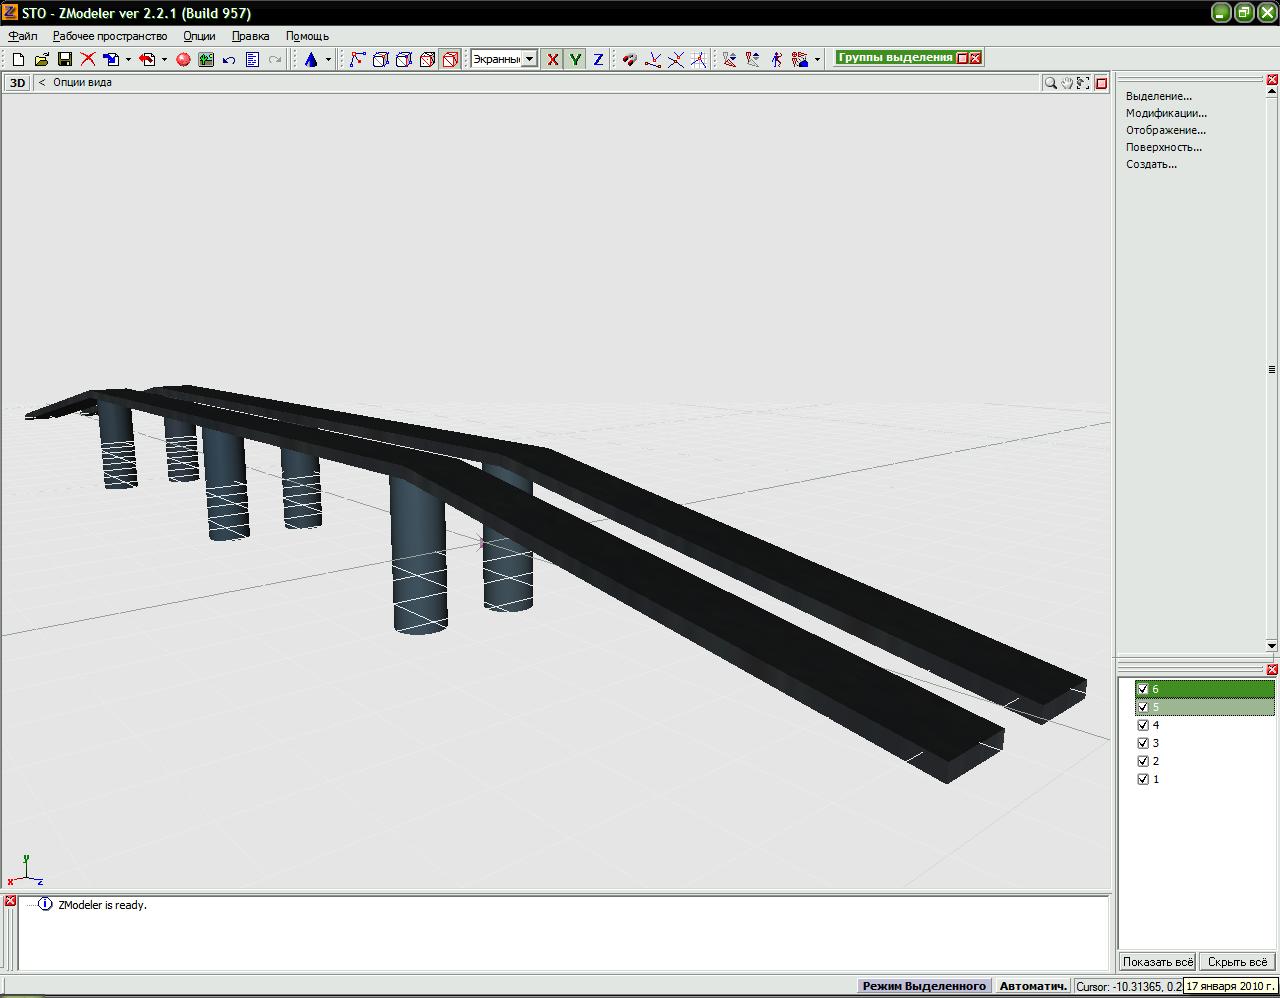Open the dropdown arrow at the toolbar end
Viewport: 1280px width, 998px height.
(817, 60)
